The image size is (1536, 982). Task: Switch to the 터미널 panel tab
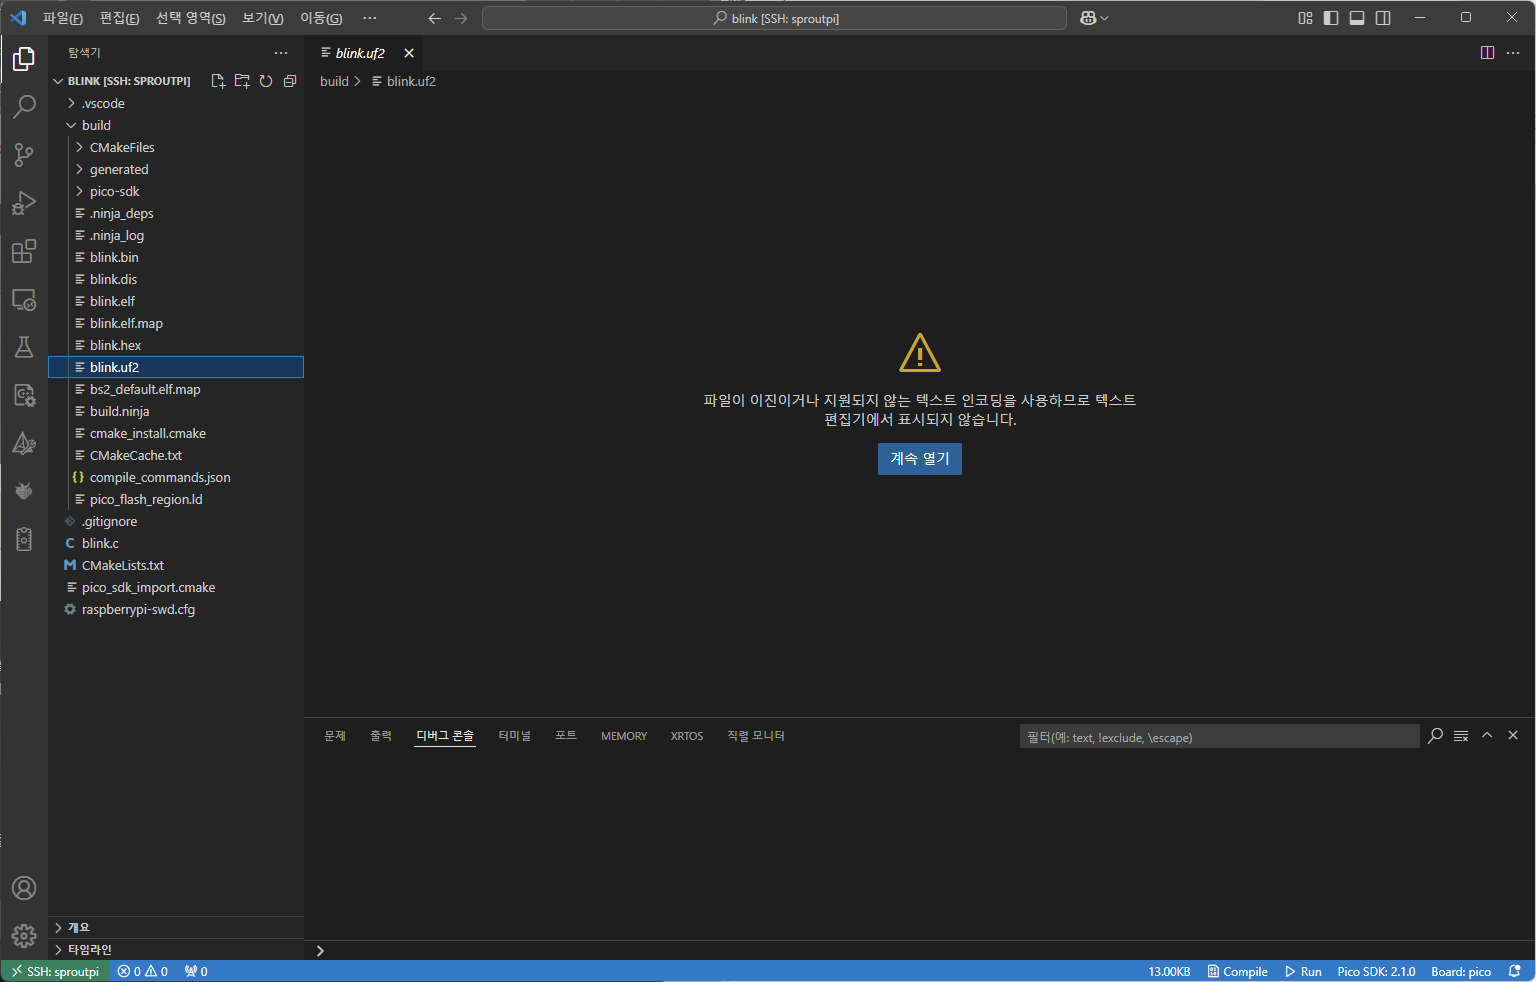pyautogui.click(x=514, y=736)
